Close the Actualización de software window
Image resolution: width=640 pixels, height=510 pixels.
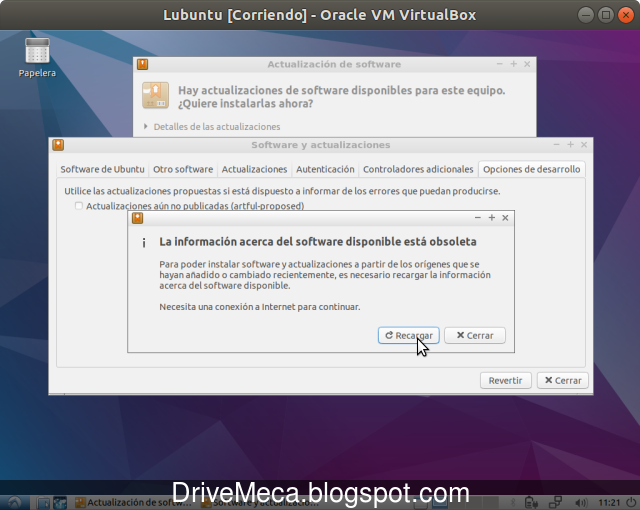tap(527, 64)
